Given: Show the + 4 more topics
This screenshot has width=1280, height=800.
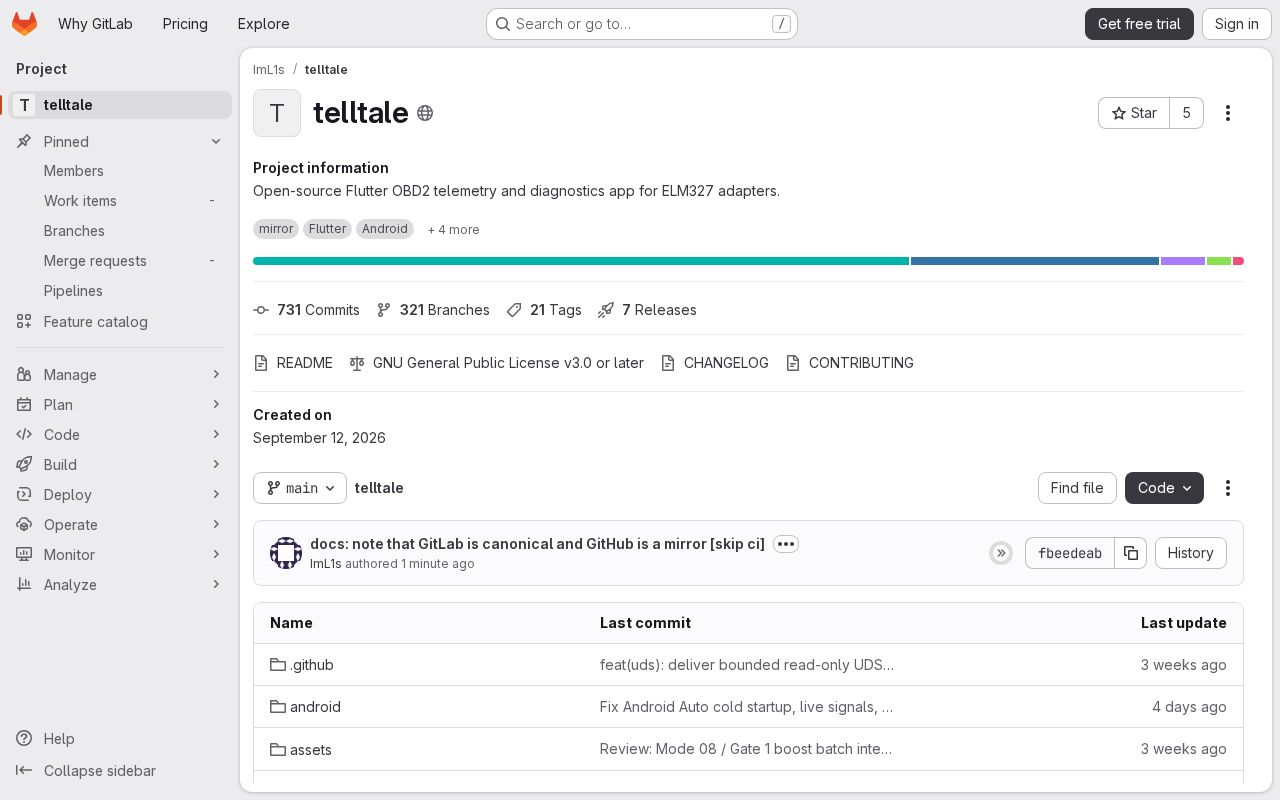Looking at the screenshot, I should coord(454,230).
